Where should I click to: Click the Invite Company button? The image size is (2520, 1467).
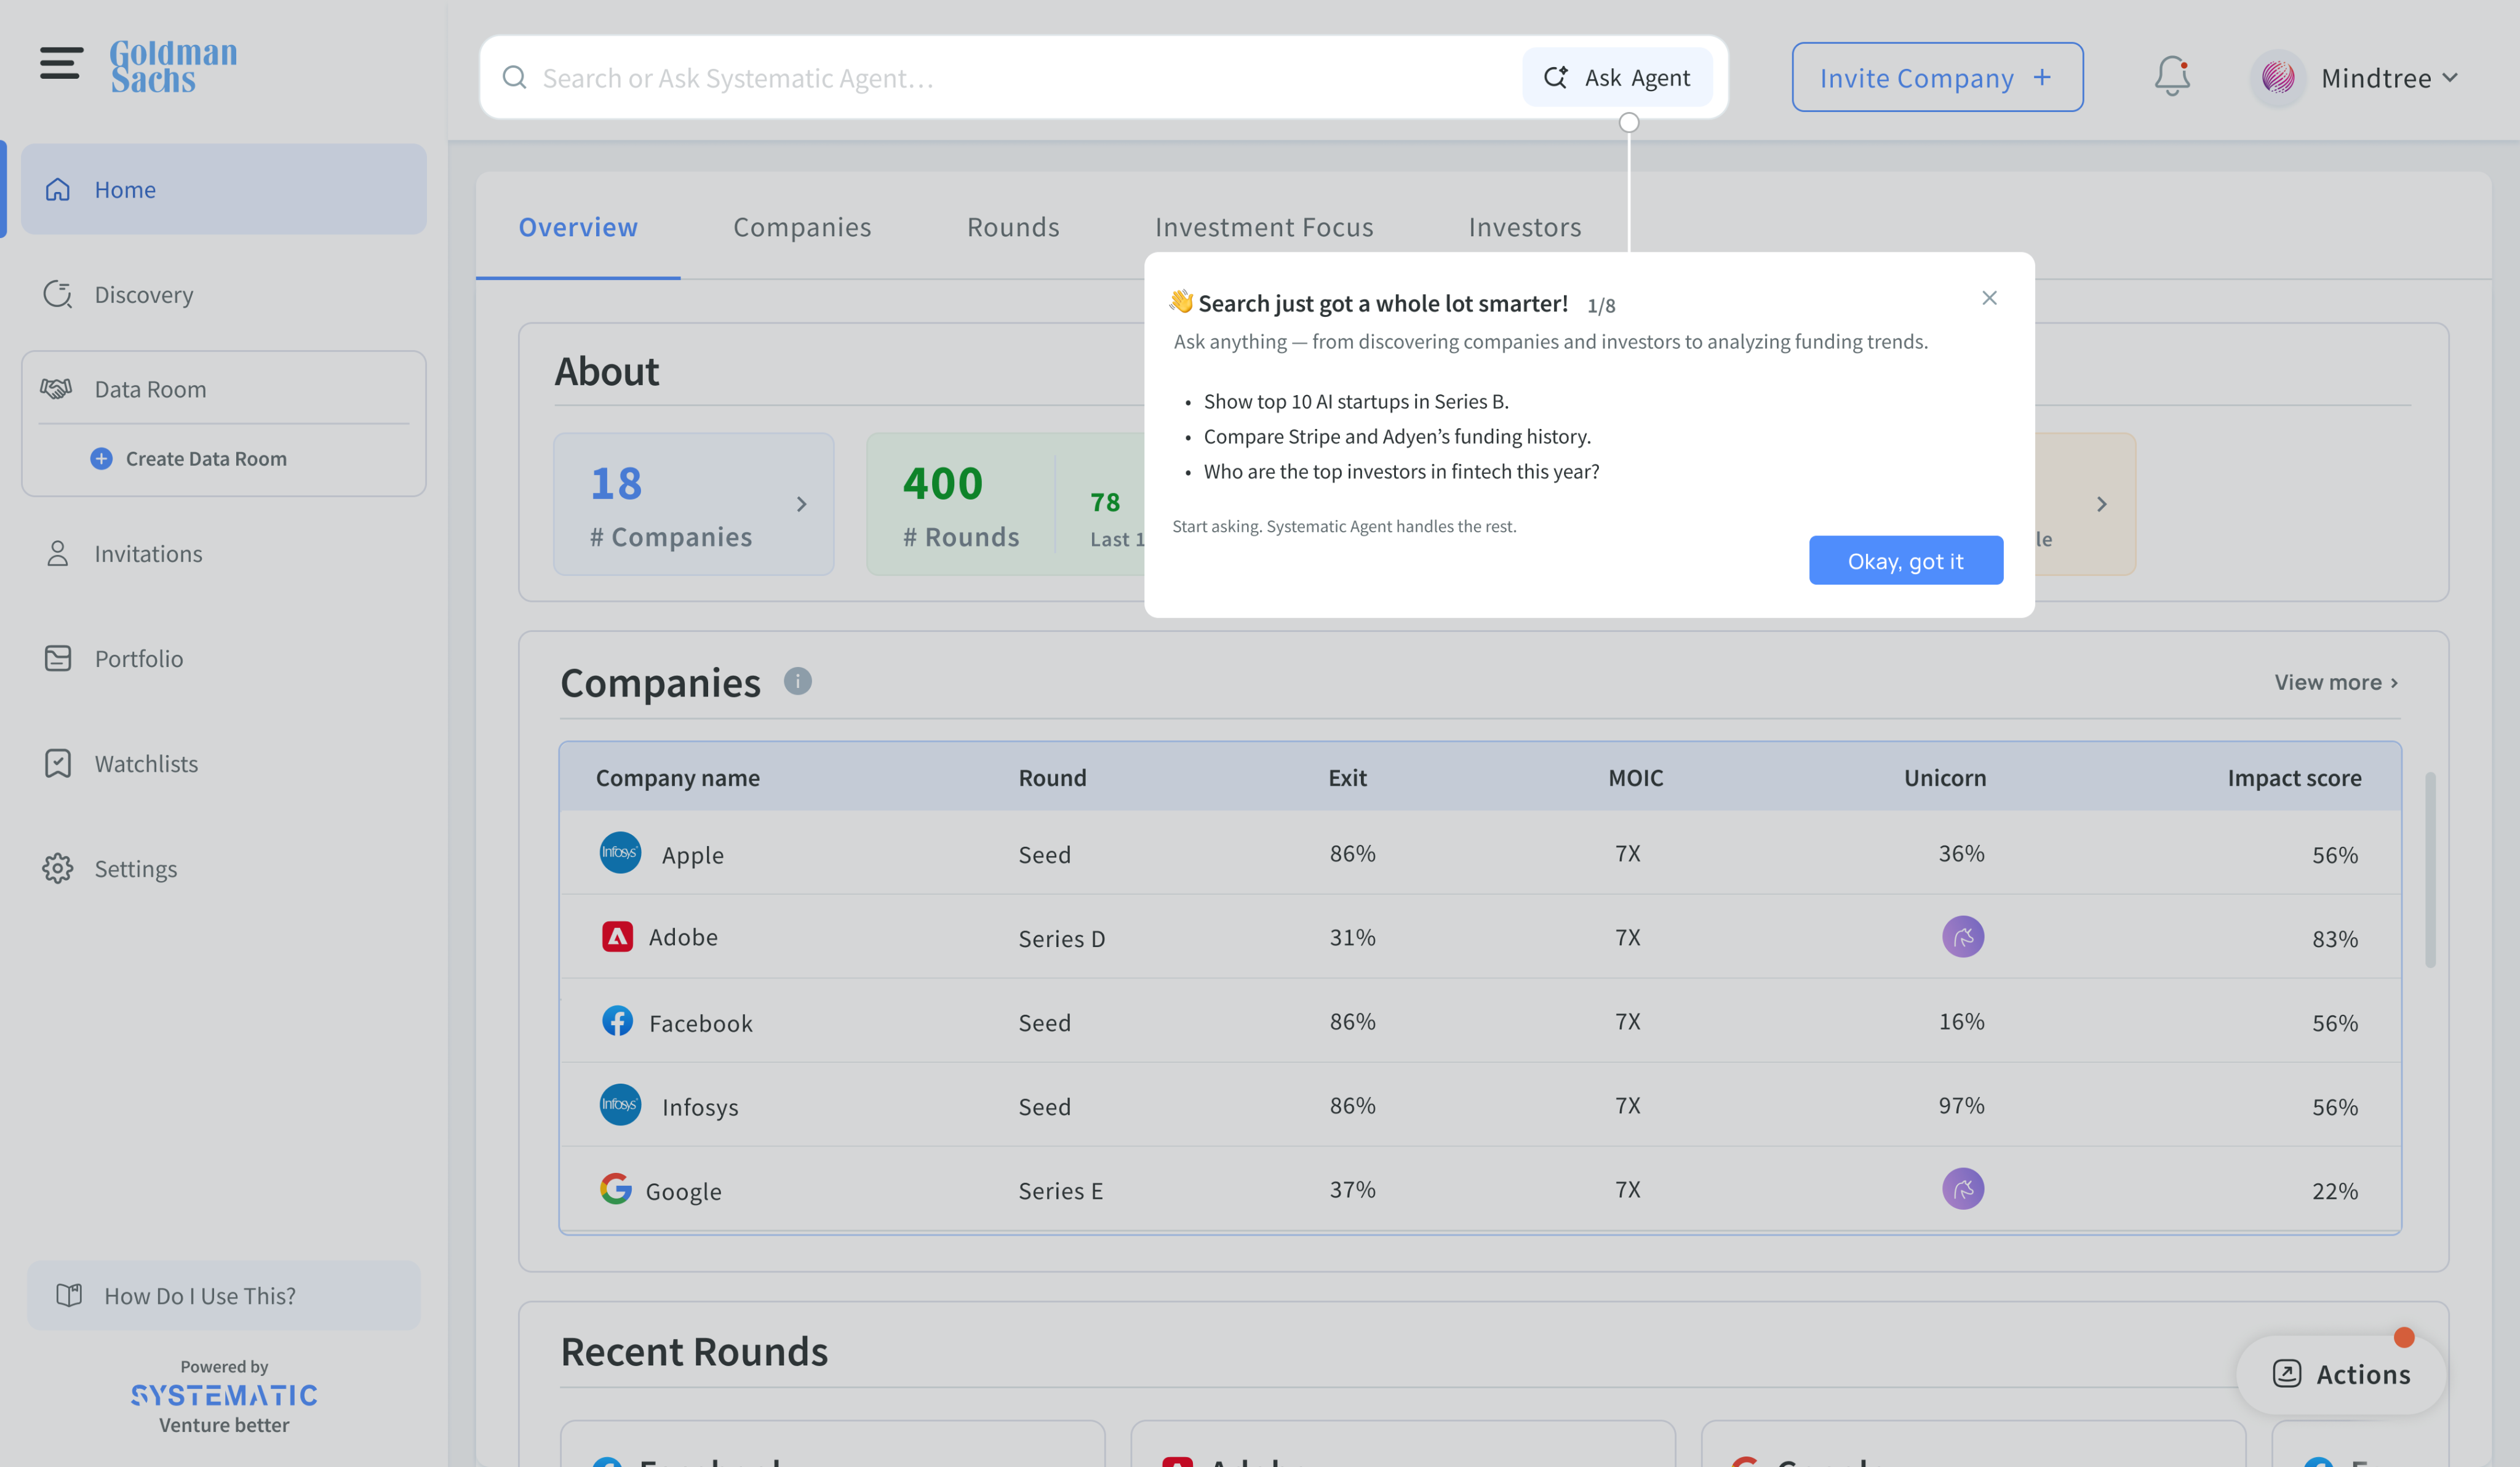[1937, 77]
